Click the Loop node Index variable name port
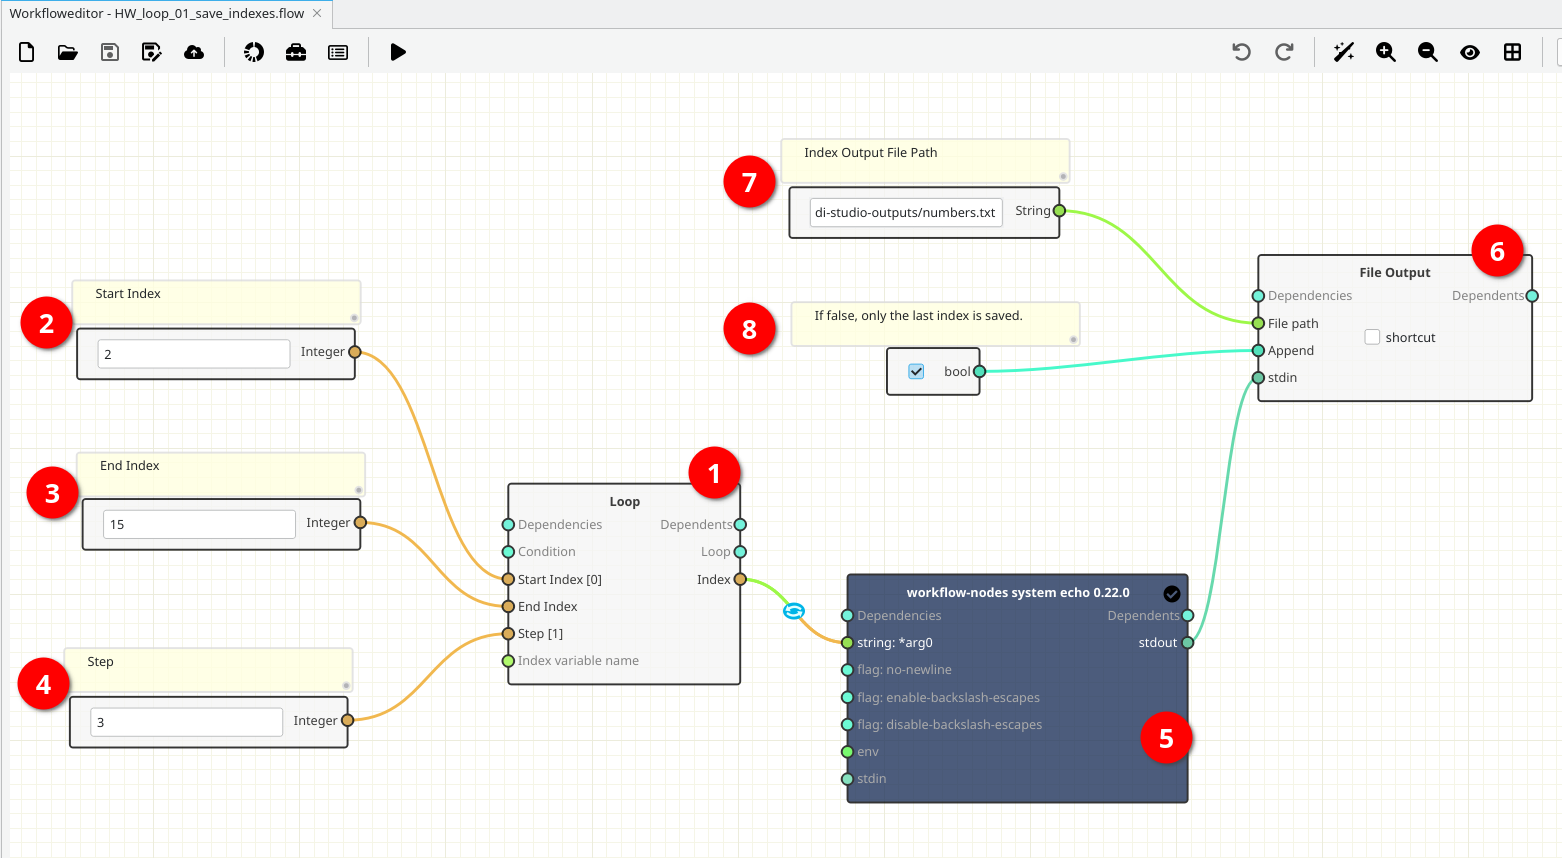Viewport: 1562px width, 858px height. 508,660
